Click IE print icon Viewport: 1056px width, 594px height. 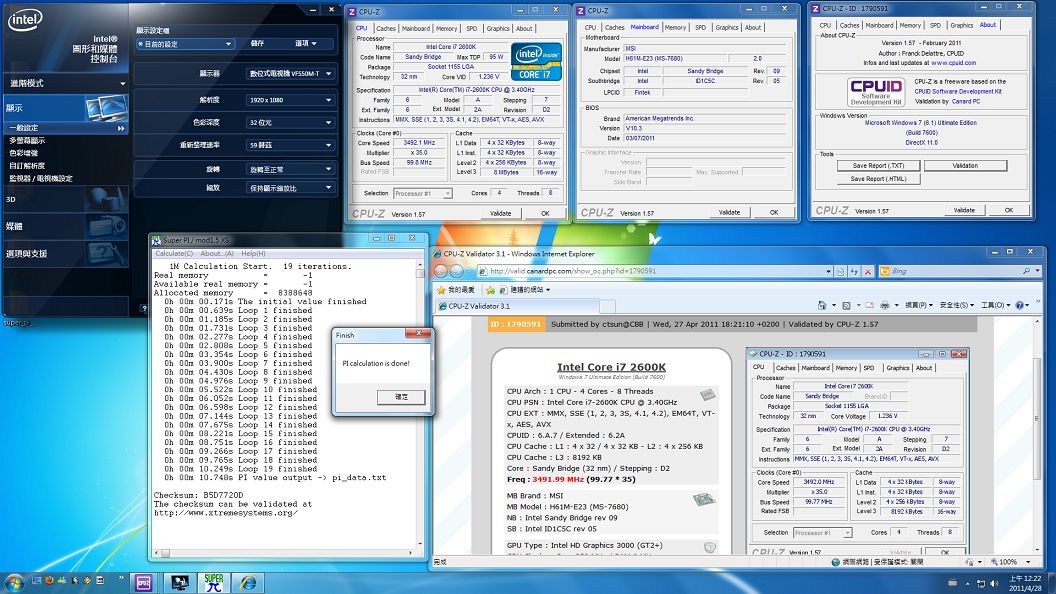pyautogui.click(x=885, y=305)
